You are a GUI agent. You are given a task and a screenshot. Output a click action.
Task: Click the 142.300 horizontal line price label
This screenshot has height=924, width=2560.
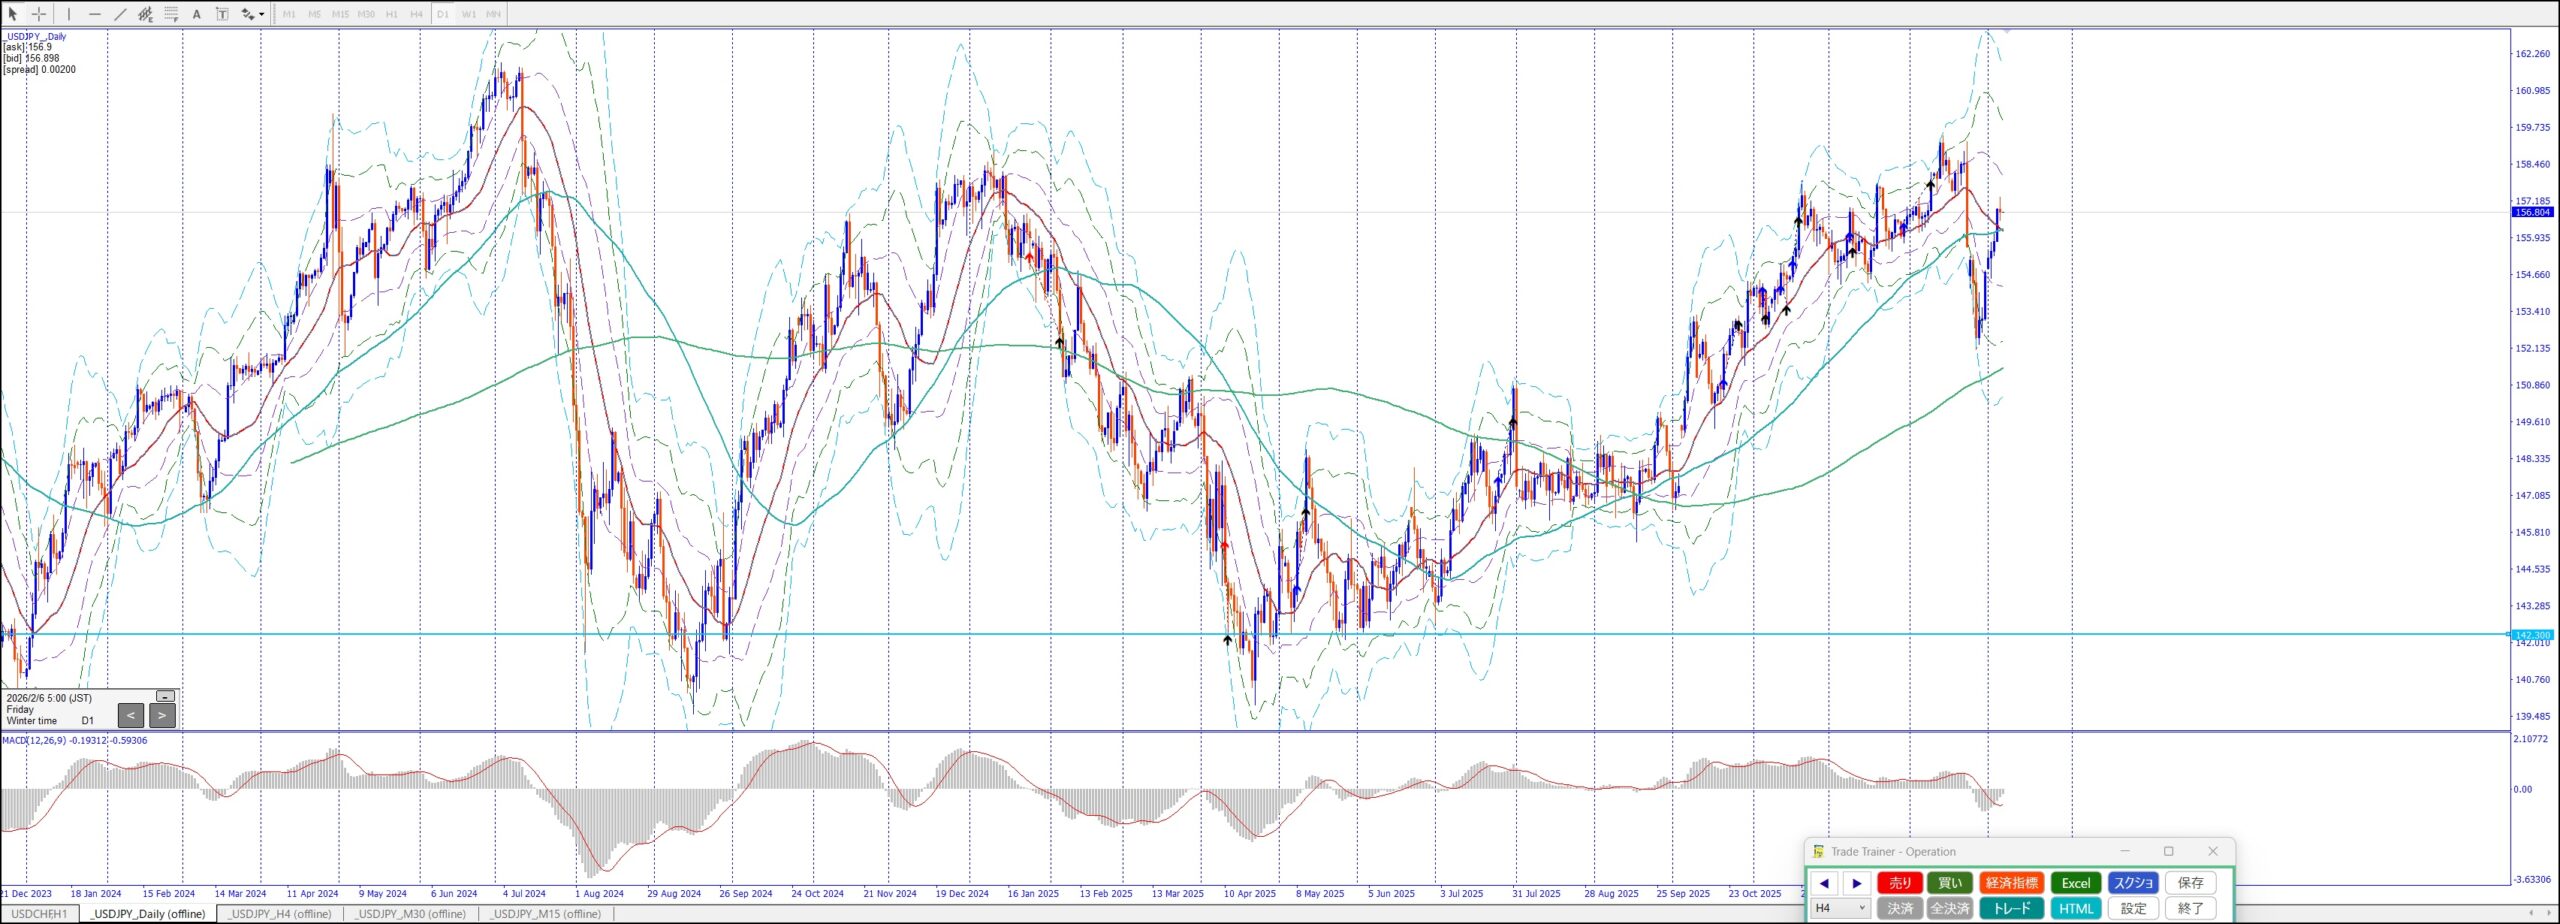pos(2532,635)
